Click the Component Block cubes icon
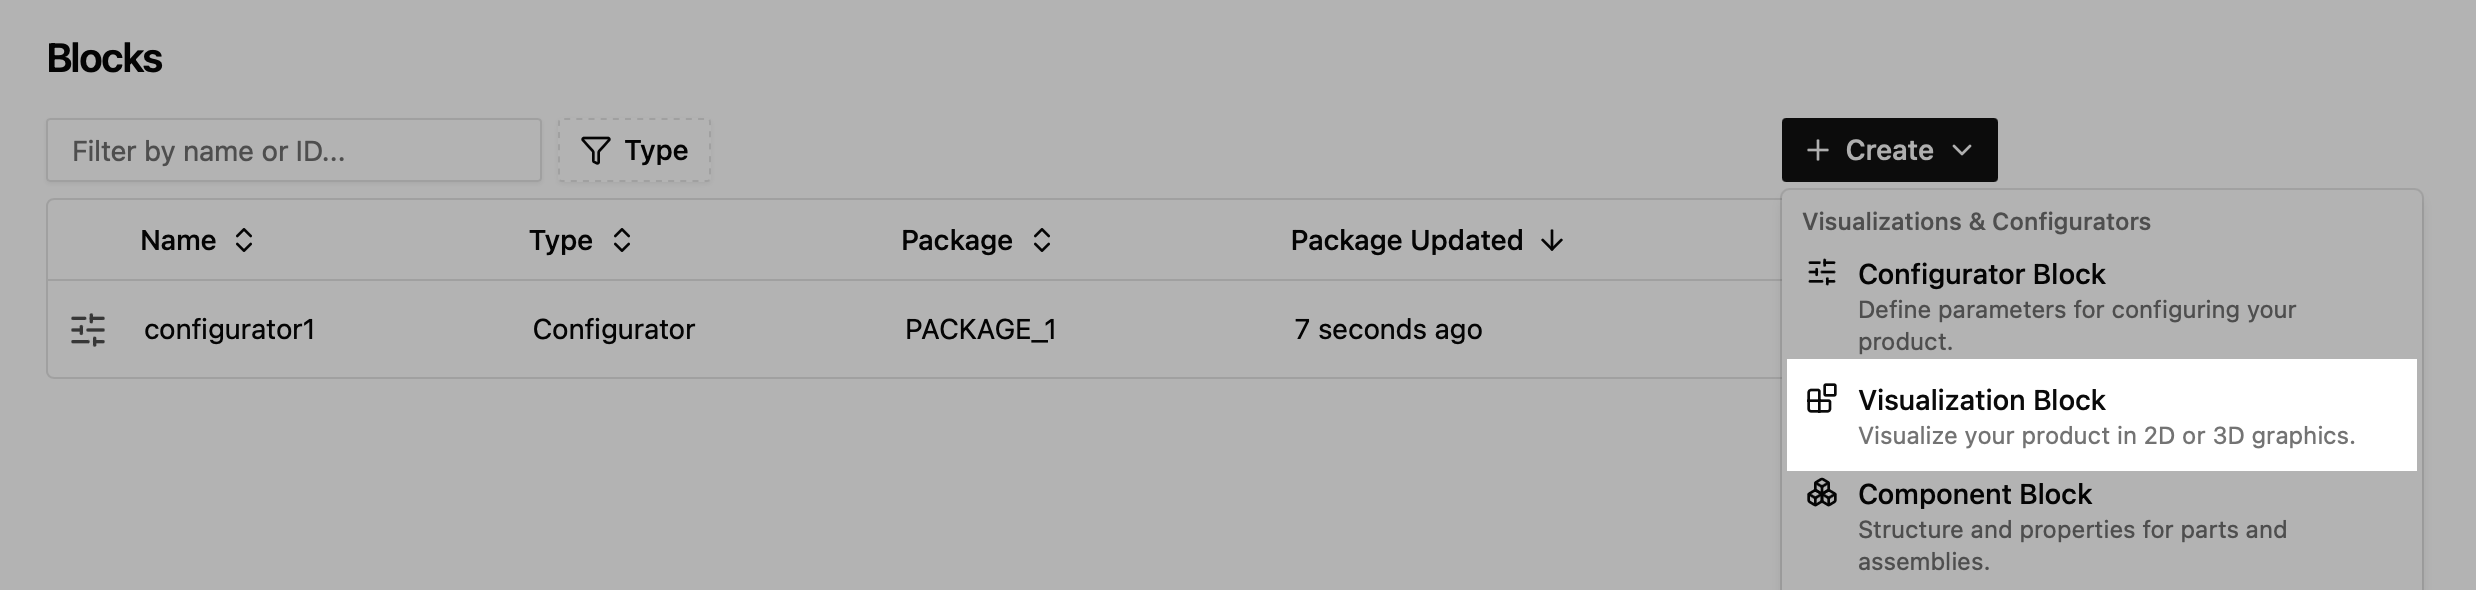The height and width of the screenshot is (590, 2476). [x=1821, y=493]
